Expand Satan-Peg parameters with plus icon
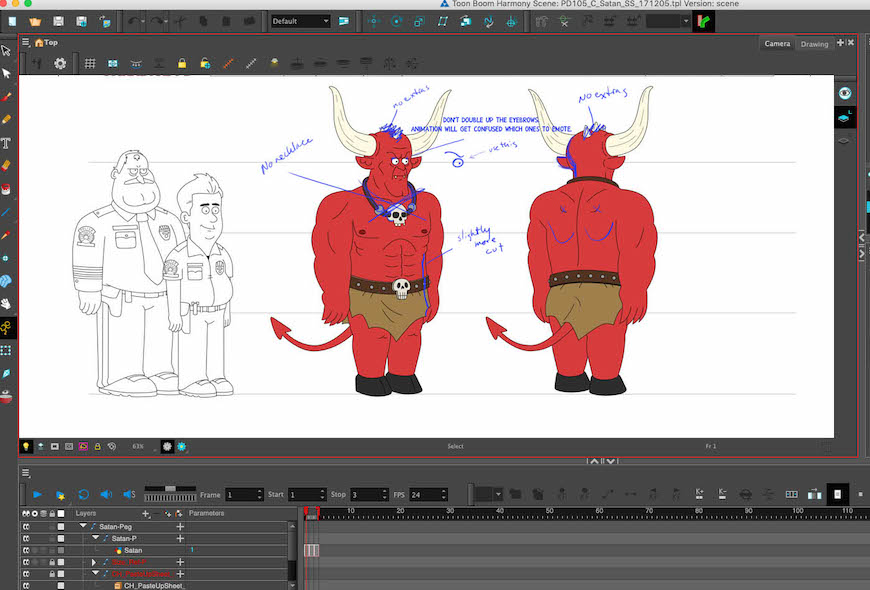The image size is (870, 590). [x=180, y=526]
